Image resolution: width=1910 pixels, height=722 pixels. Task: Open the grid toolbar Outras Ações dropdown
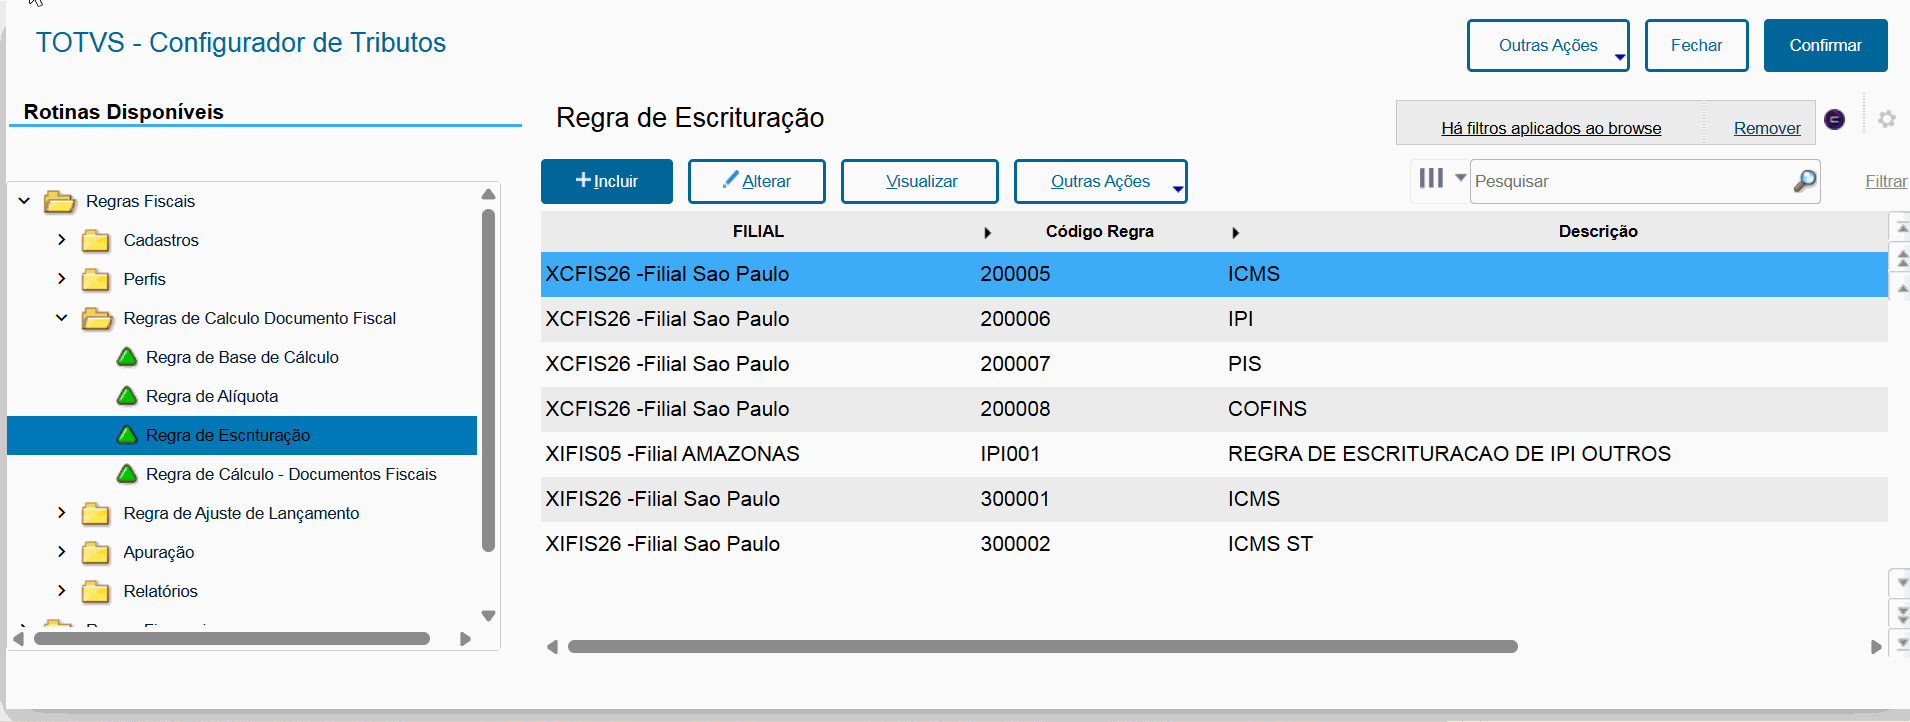point(1100,181)
